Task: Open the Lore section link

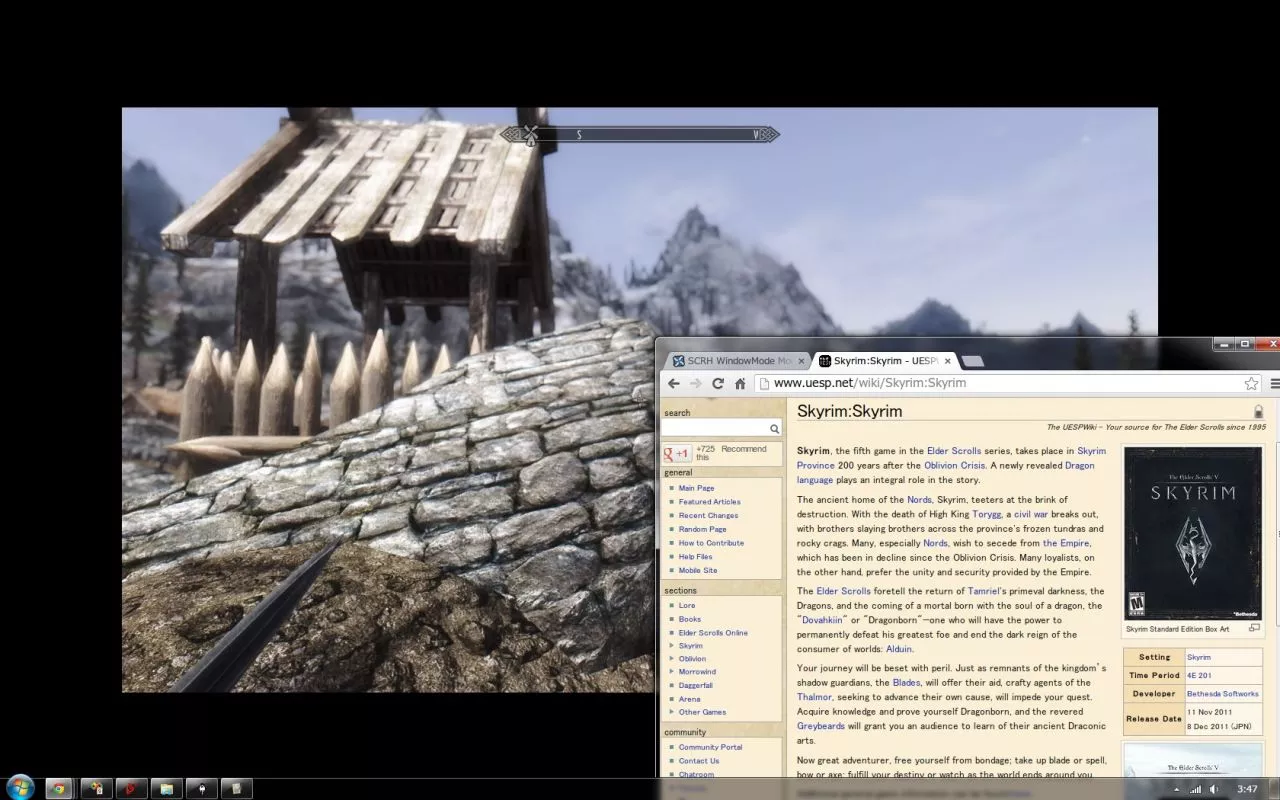Action: click(687, 605)
